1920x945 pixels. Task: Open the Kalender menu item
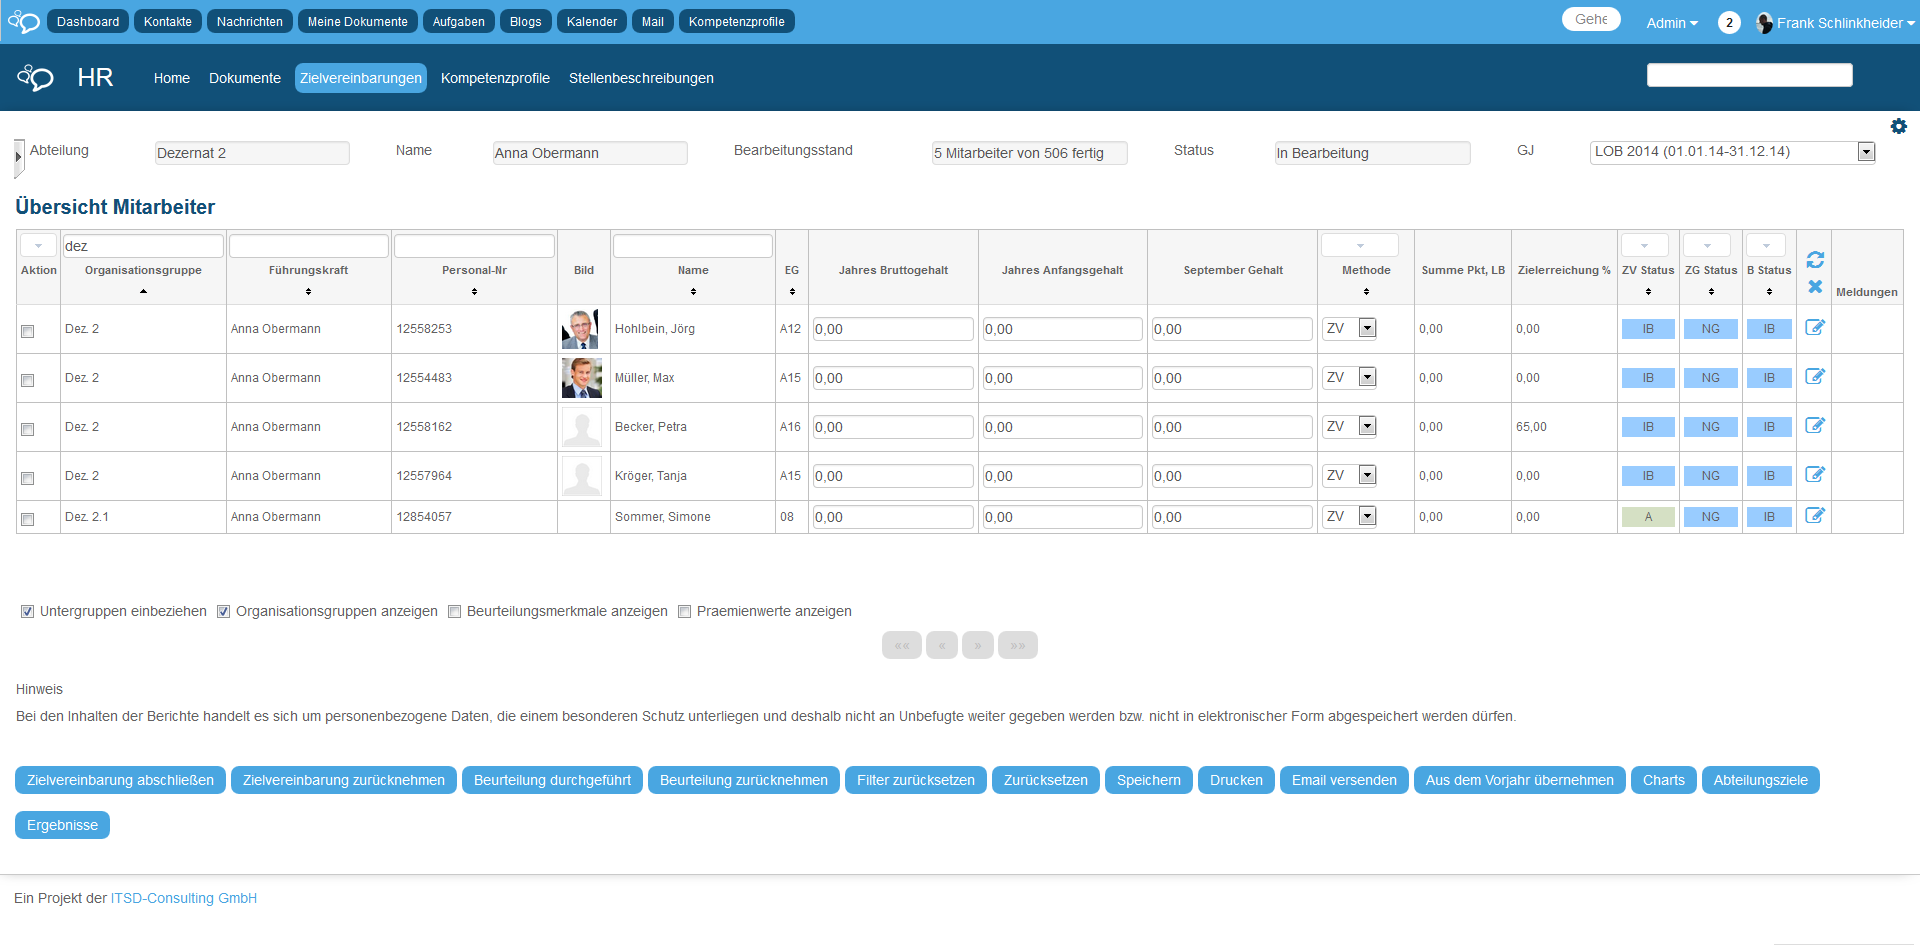pyautogui.click(x=591, y=22)
